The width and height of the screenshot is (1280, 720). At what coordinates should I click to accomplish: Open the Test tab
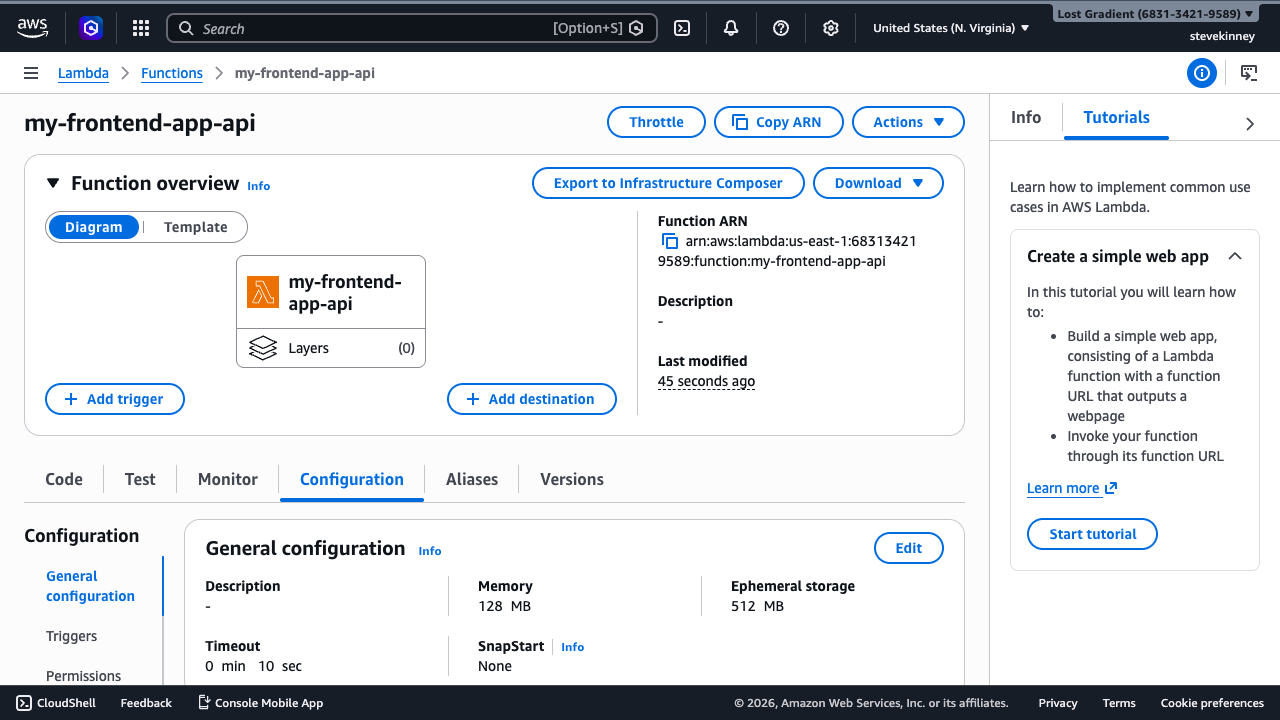[x=140, y=479]
